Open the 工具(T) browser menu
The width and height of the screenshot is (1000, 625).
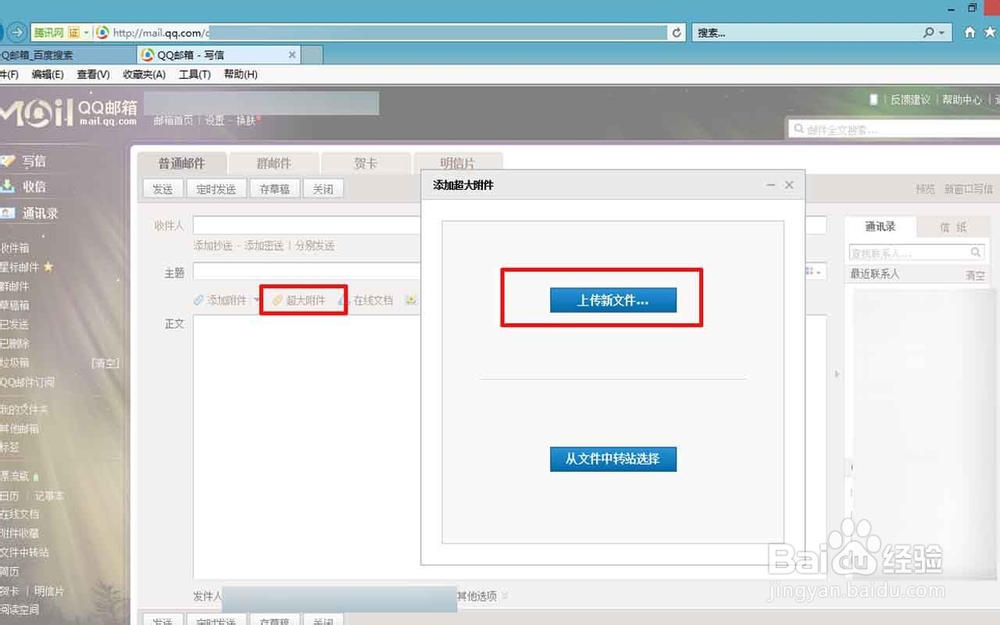point(195,75)
